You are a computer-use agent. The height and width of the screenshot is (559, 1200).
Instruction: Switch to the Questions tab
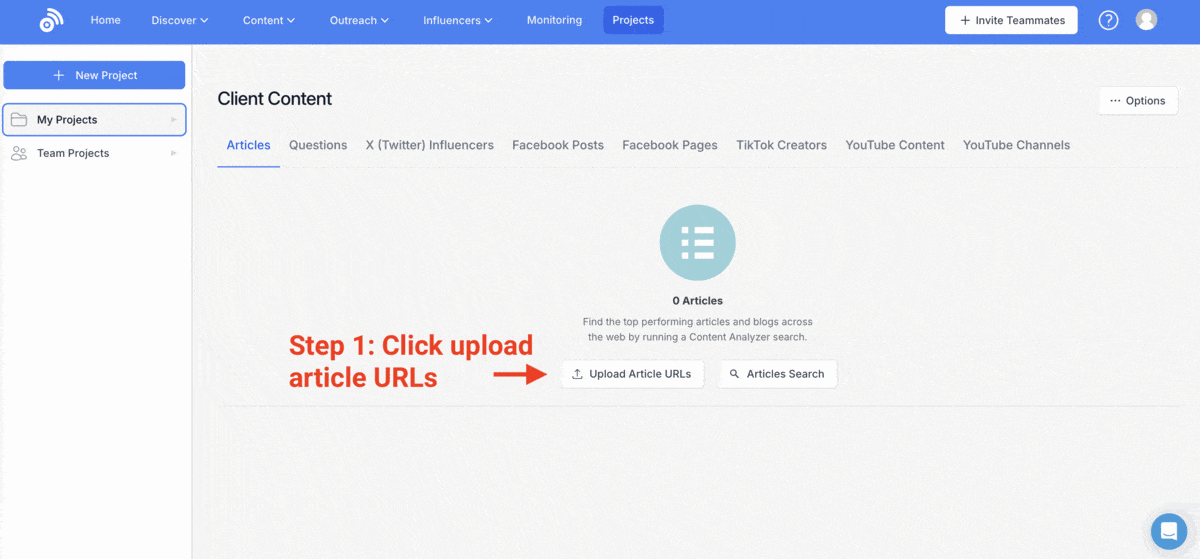[x=318, y=145]
